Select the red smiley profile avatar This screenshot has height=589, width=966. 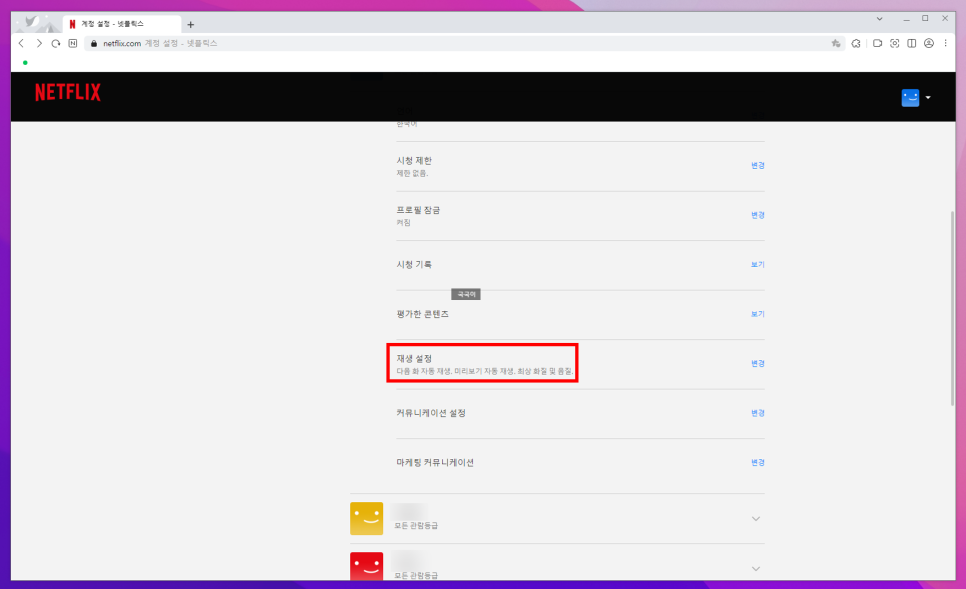(367, 566)
